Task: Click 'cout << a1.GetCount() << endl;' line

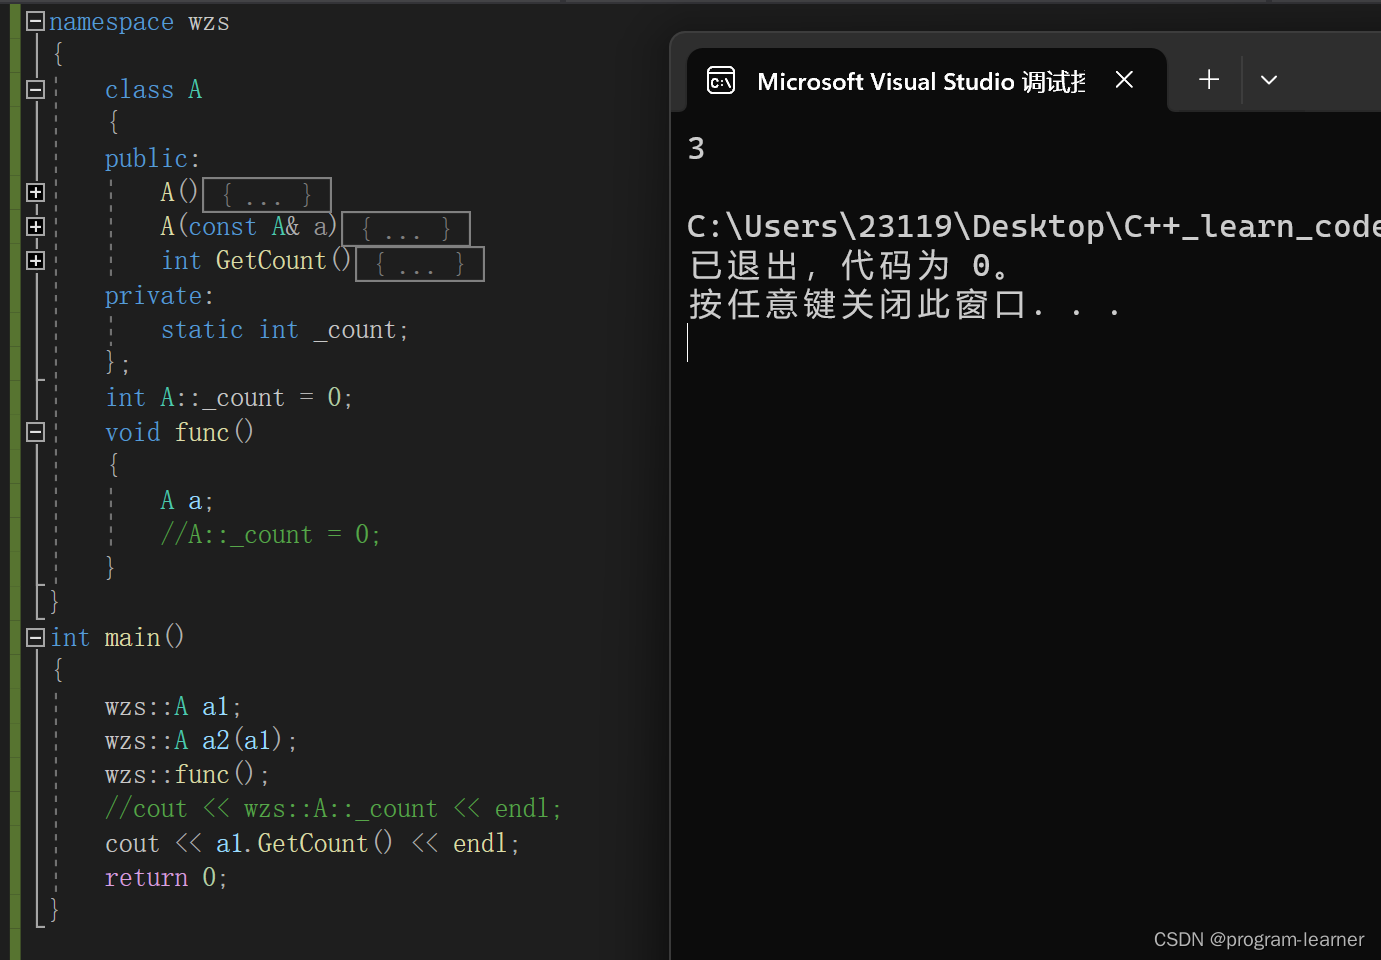Action: [x=312, y=844]
